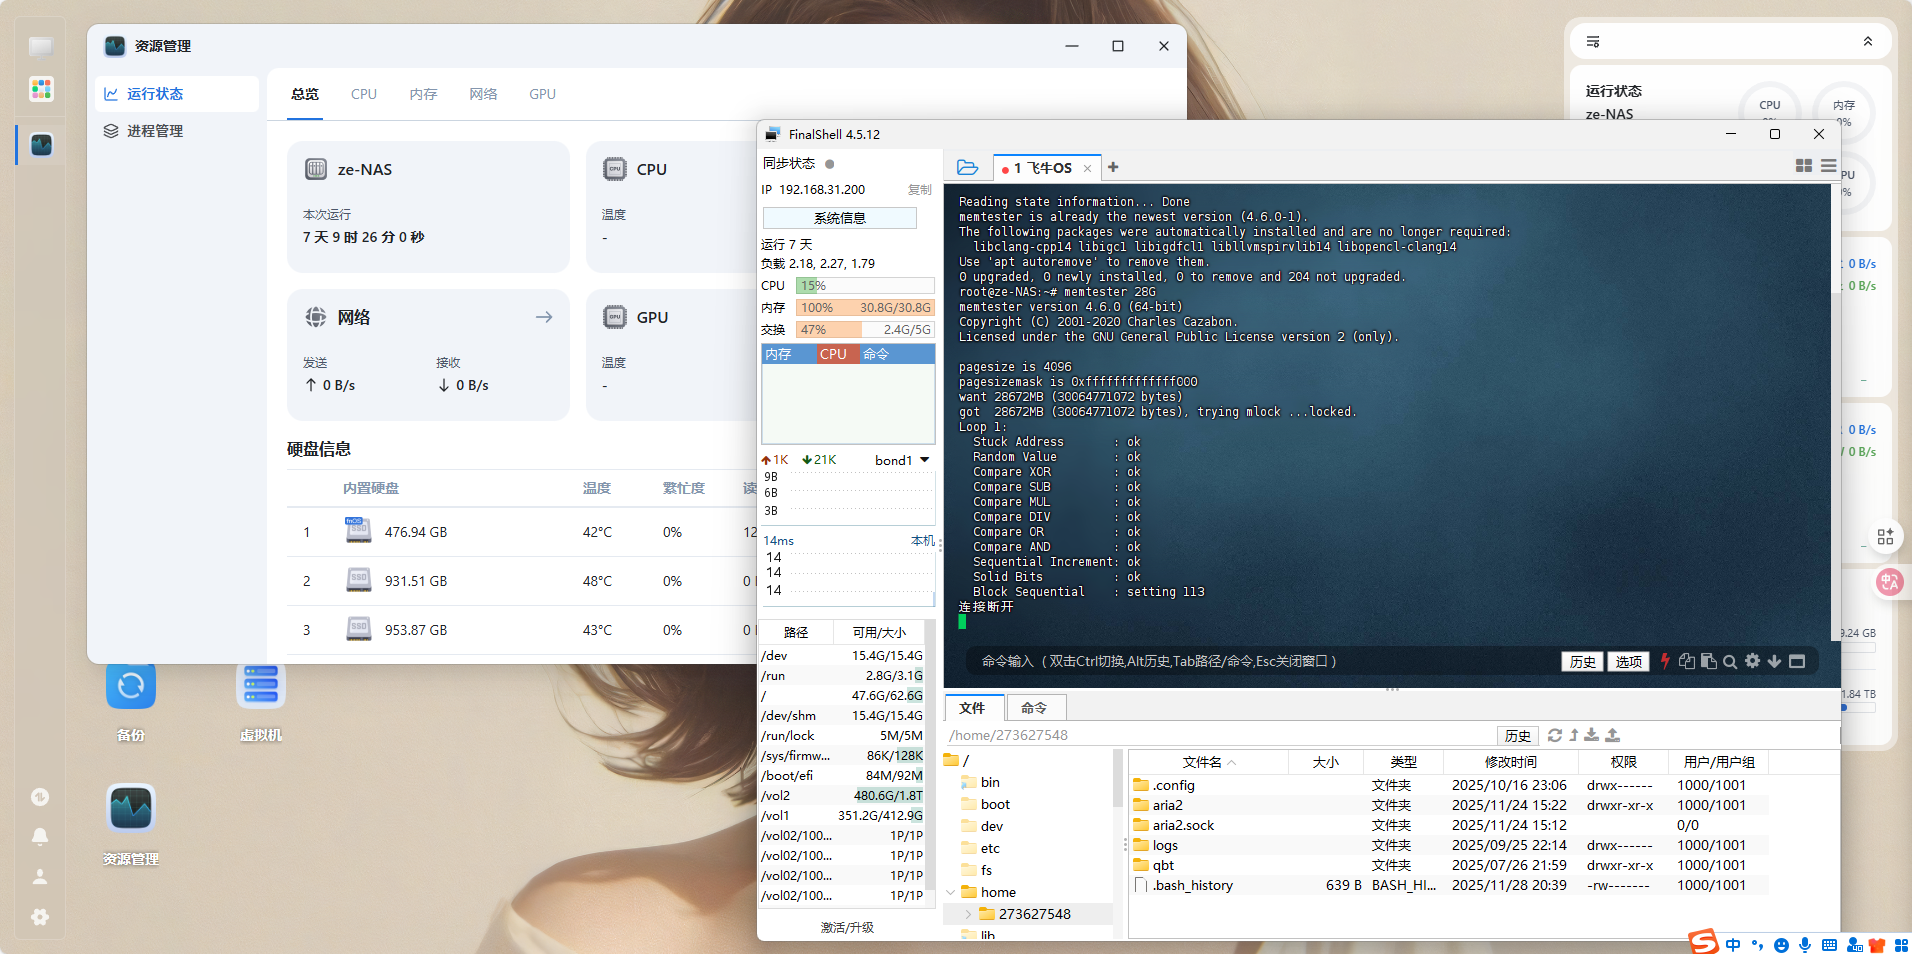The height and width of the screenshot is (954, 1912).
Task: Click the terminal search magnifier icon
Action: [x=1730, y=661]
